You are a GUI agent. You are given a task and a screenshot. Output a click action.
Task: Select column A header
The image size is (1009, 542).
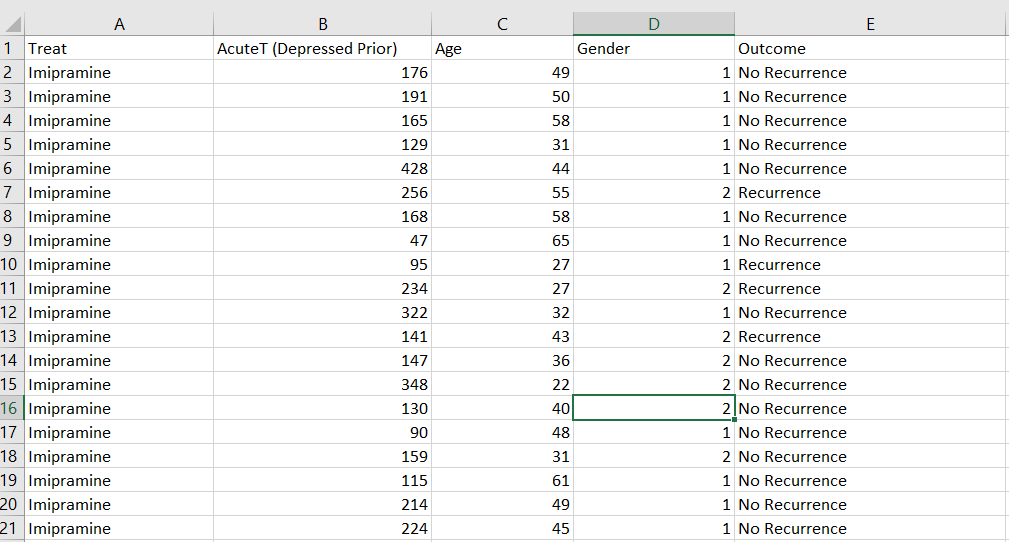(119, 24)
